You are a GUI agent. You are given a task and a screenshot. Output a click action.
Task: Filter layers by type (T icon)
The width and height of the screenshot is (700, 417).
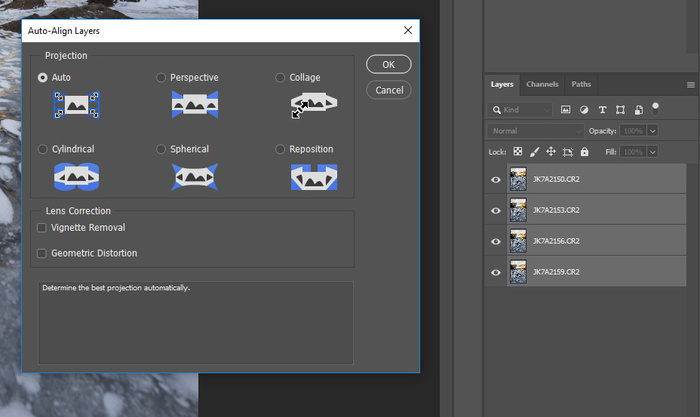pyautogui.click(x=602, y=109)
